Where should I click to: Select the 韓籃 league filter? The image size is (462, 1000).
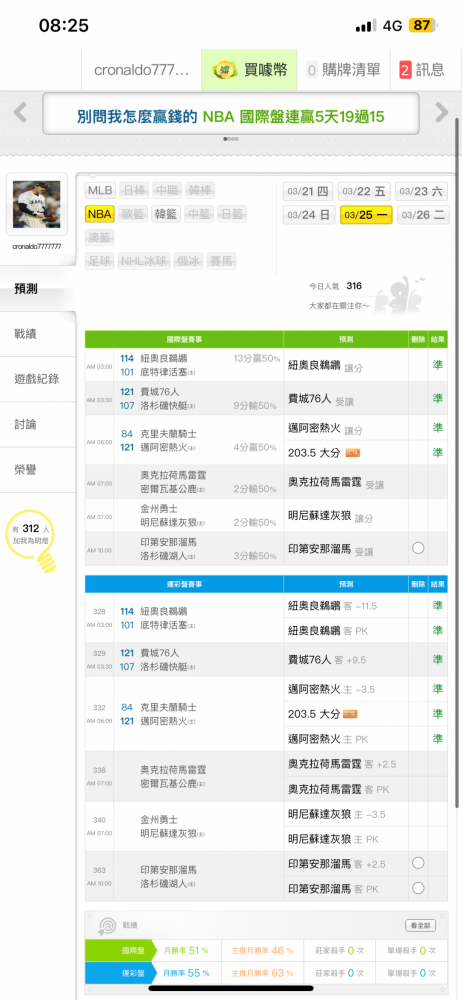165,214
